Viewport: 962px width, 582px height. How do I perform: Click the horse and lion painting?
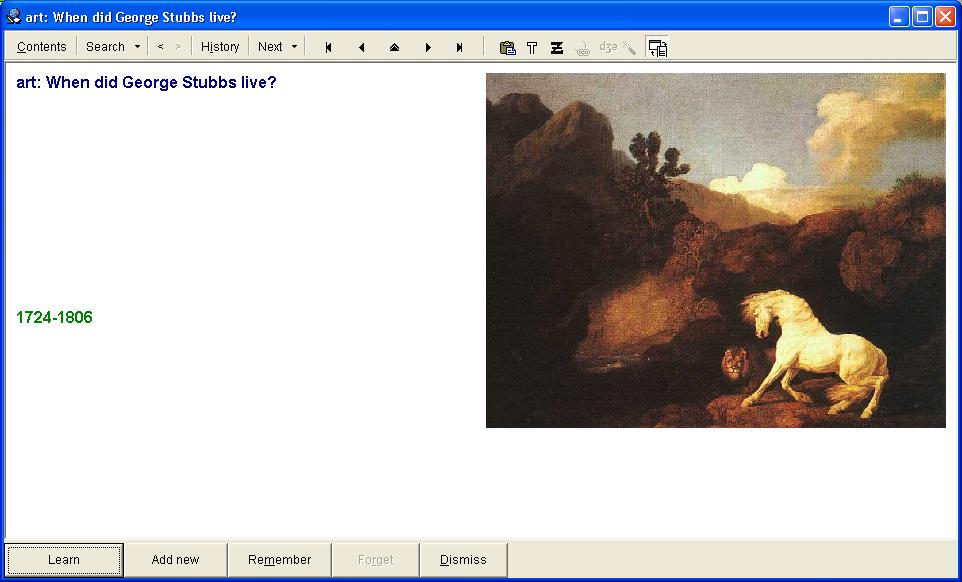point(715,250)
